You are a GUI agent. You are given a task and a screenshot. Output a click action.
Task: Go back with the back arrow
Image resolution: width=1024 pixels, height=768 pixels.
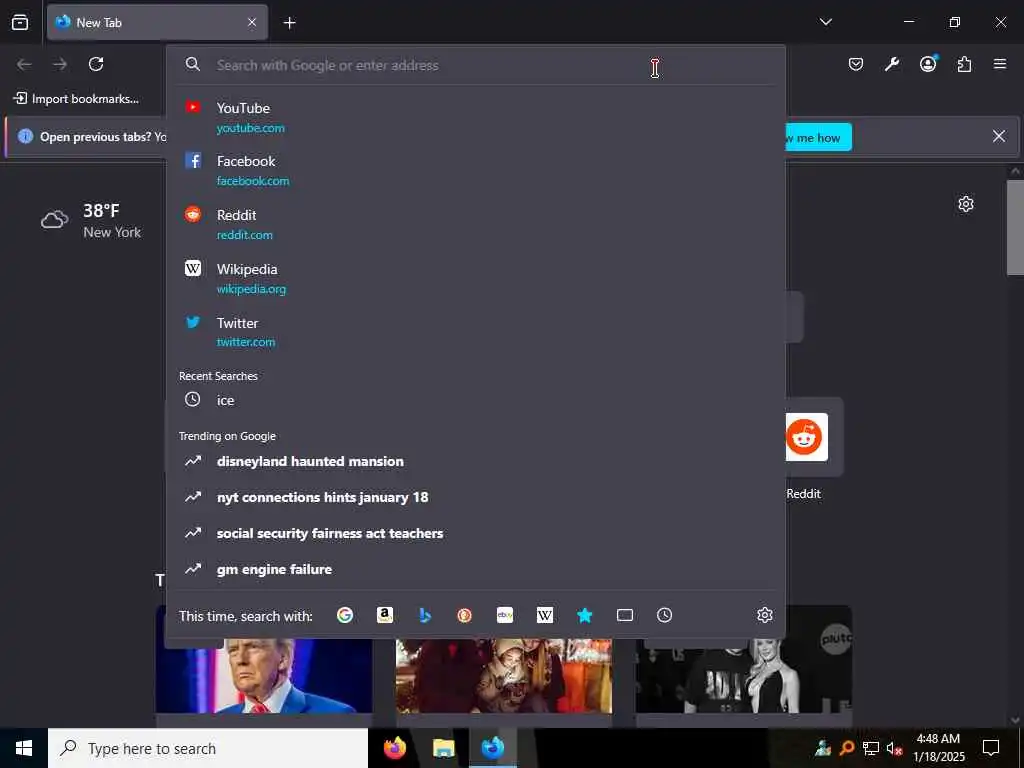[24, 64]
